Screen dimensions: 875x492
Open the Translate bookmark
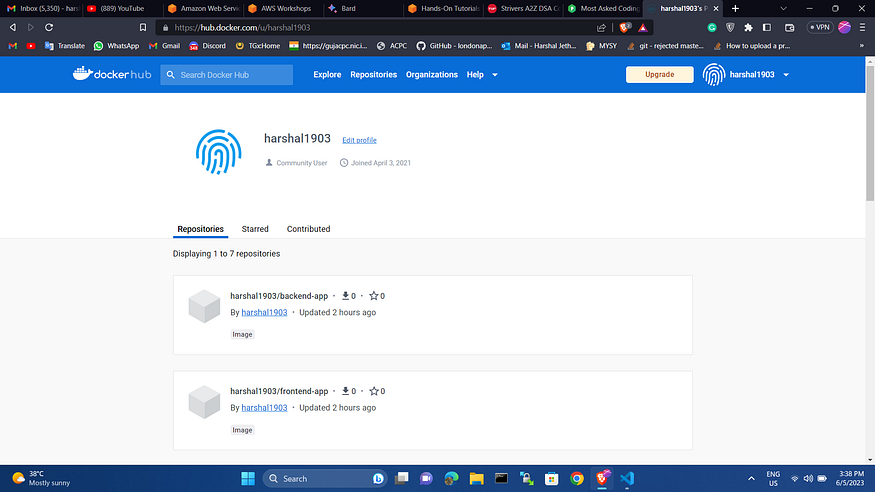coord(64,46)
